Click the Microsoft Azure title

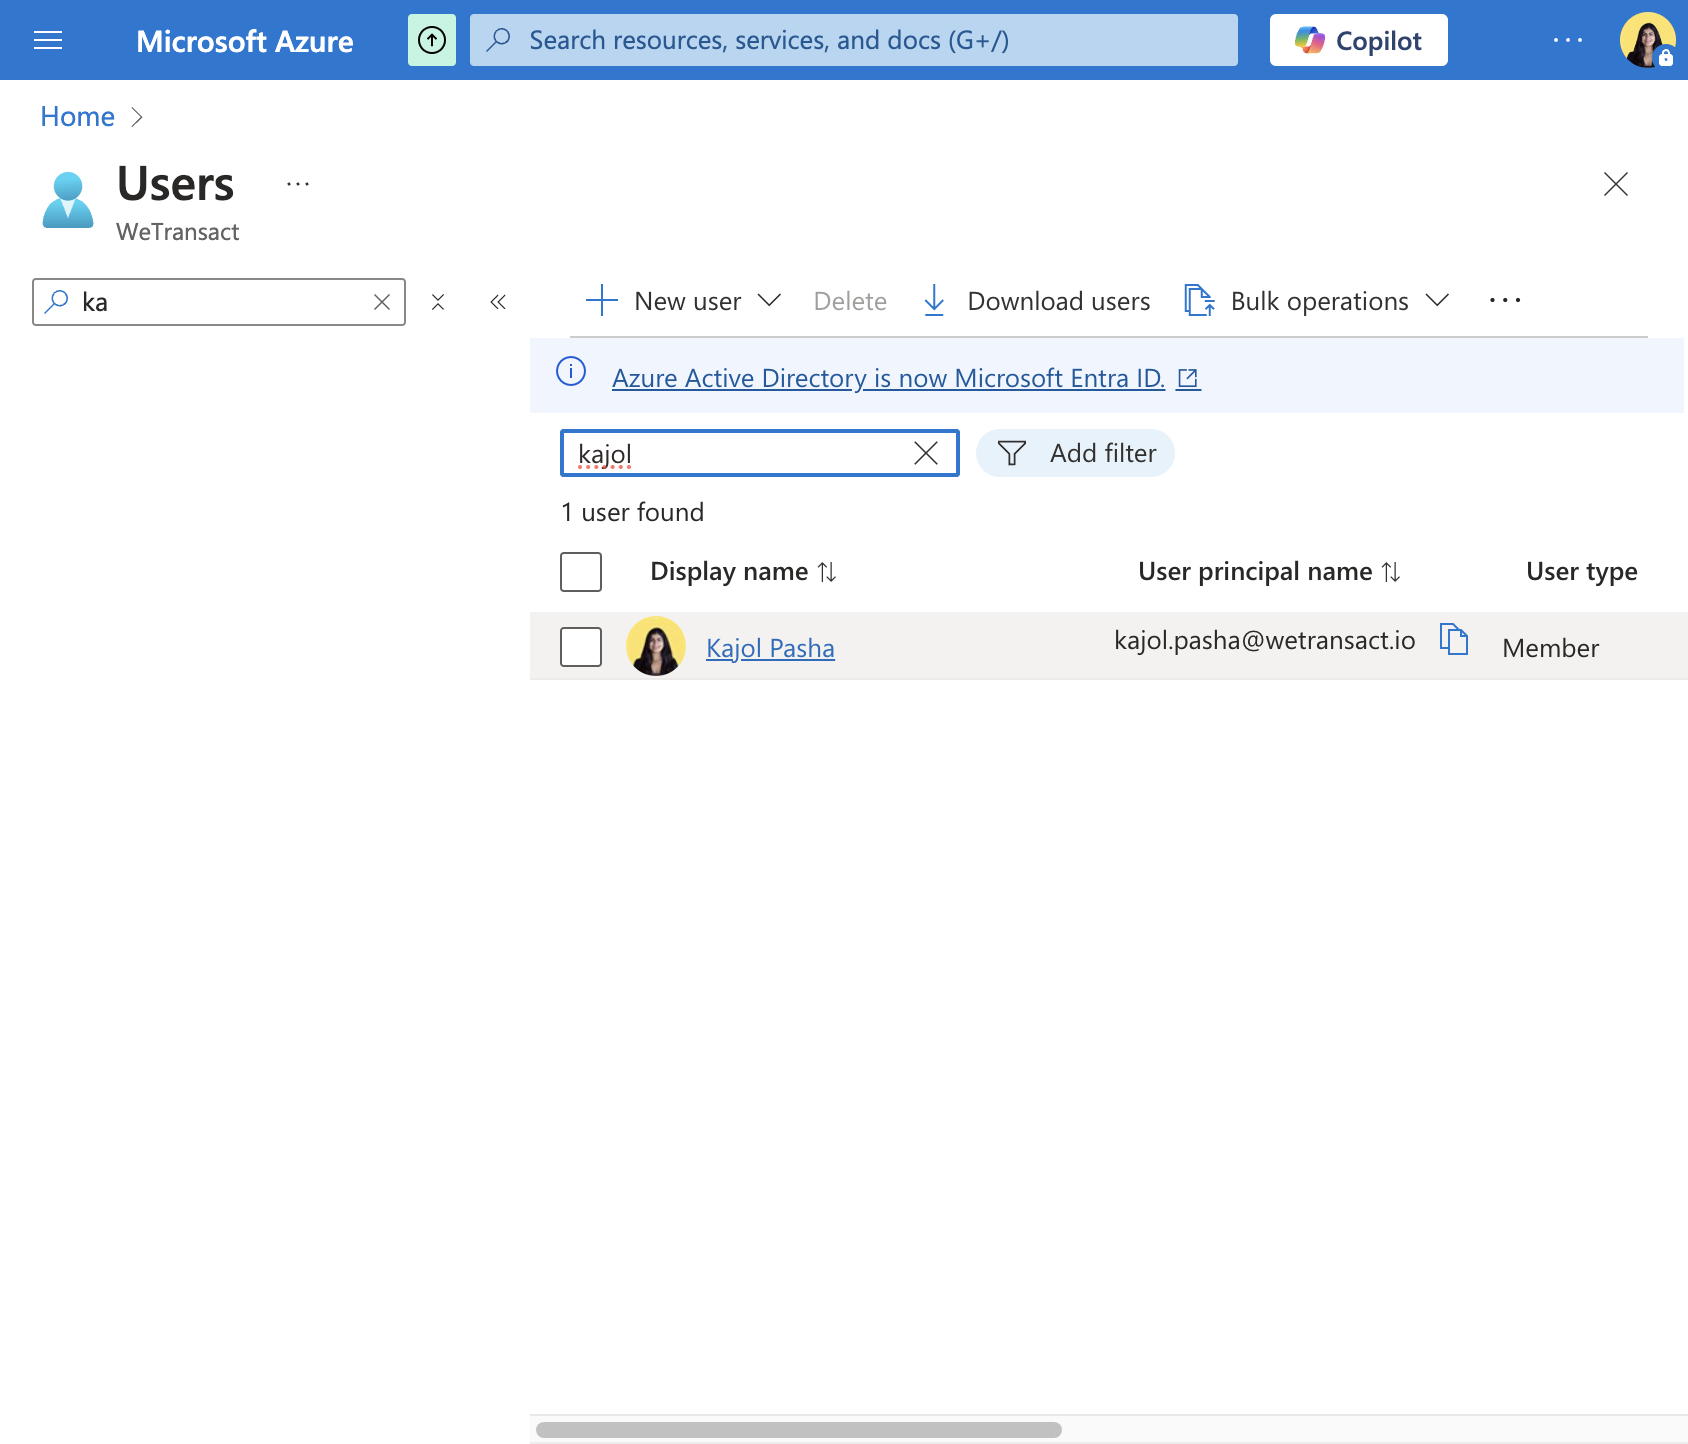point(244,41)
